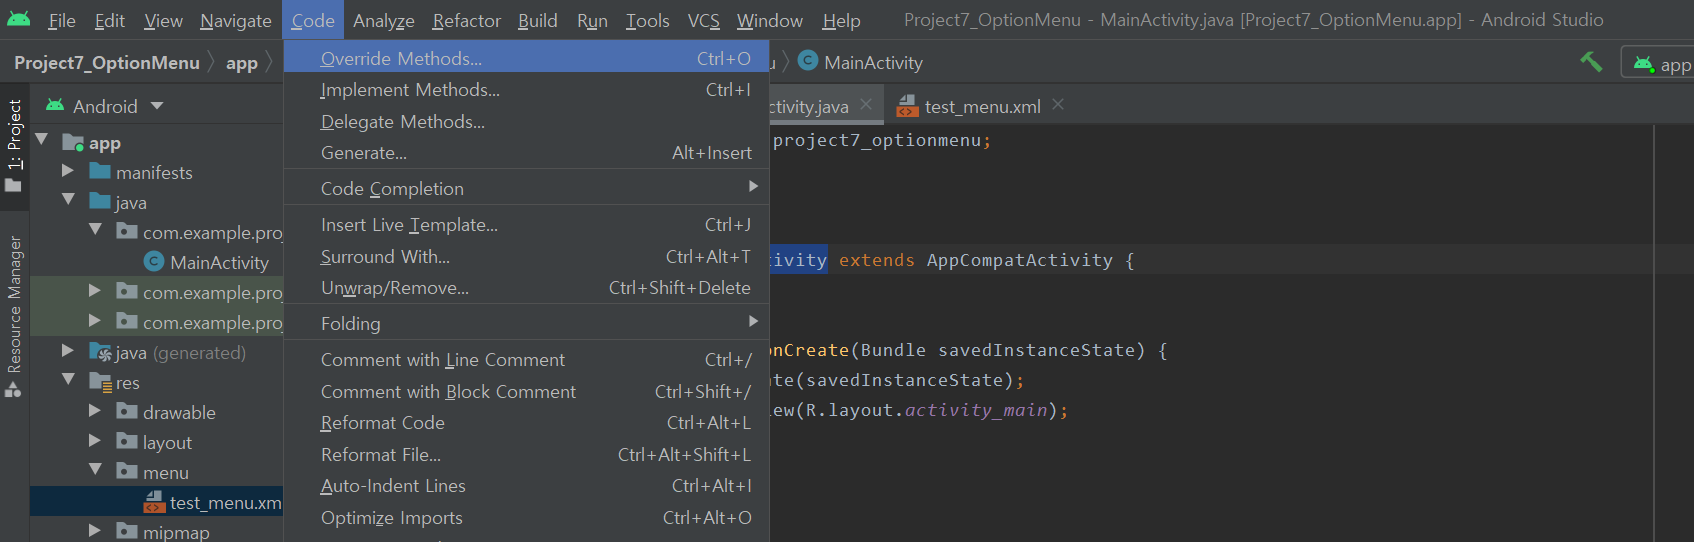
Task: Collapse the java folder
Action: [68, 200]
